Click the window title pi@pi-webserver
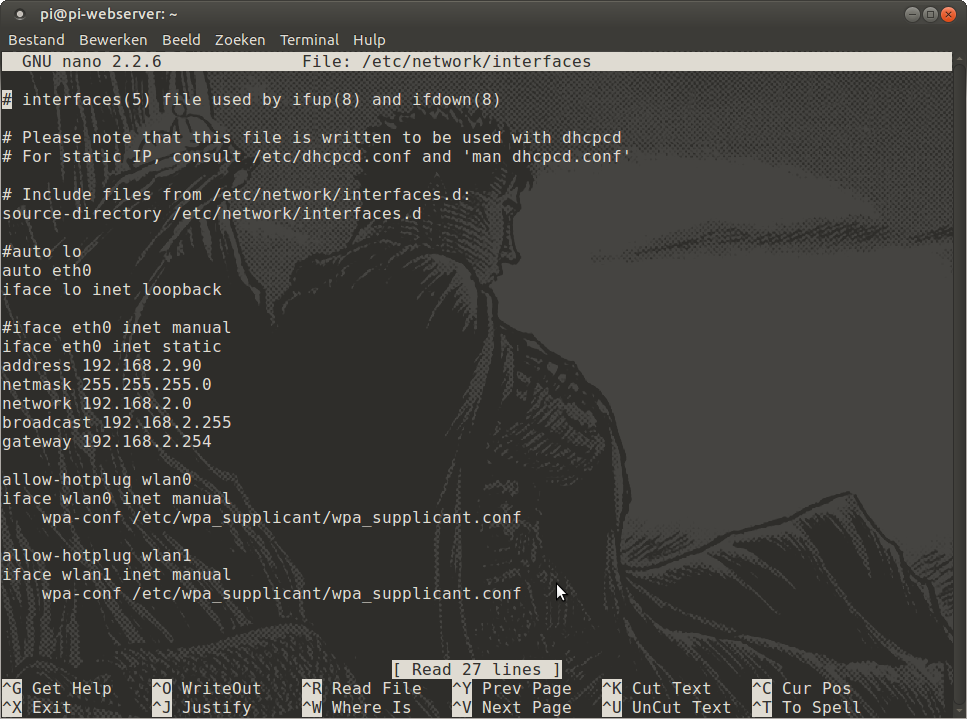 [109, 14]
